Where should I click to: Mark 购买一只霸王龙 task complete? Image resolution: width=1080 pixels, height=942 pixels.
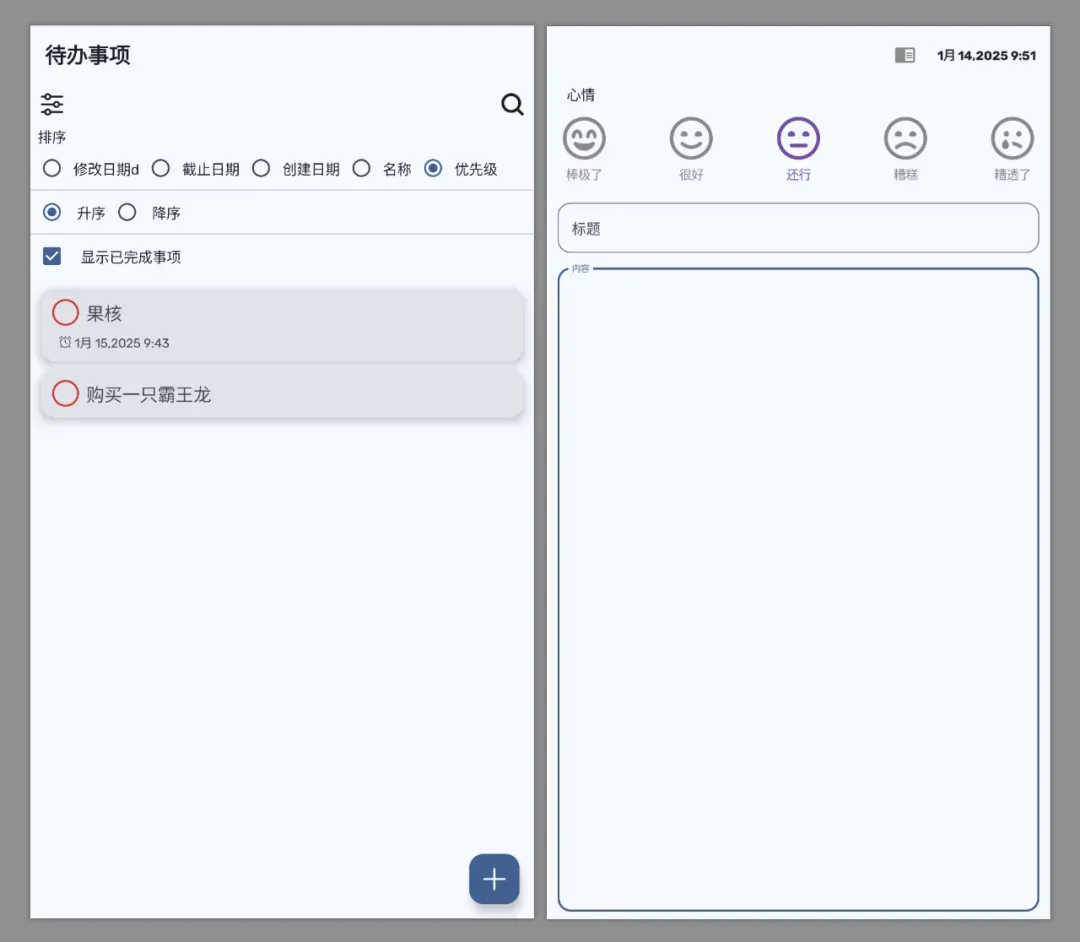click(x=65, y=394)
